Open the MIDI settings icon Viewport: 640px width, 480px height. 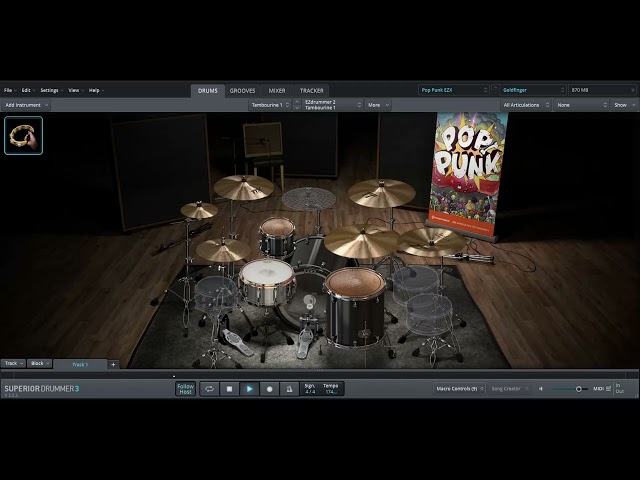click(x=608, y=389)
